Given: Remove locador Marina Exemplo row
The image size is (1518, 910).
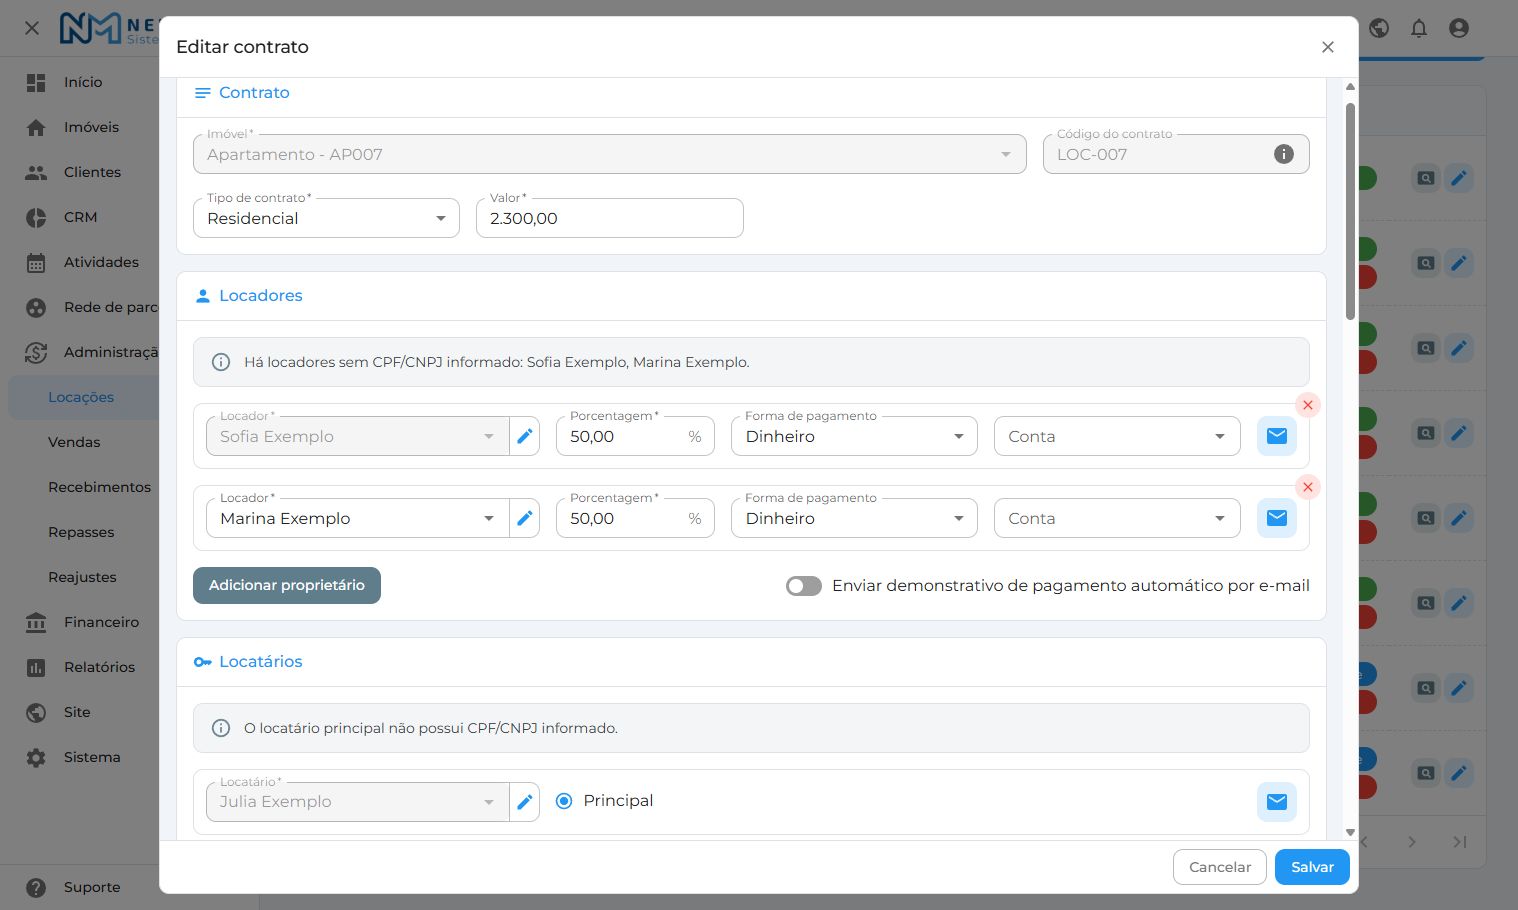Looking at the screenshot, I should (1307, 487).
